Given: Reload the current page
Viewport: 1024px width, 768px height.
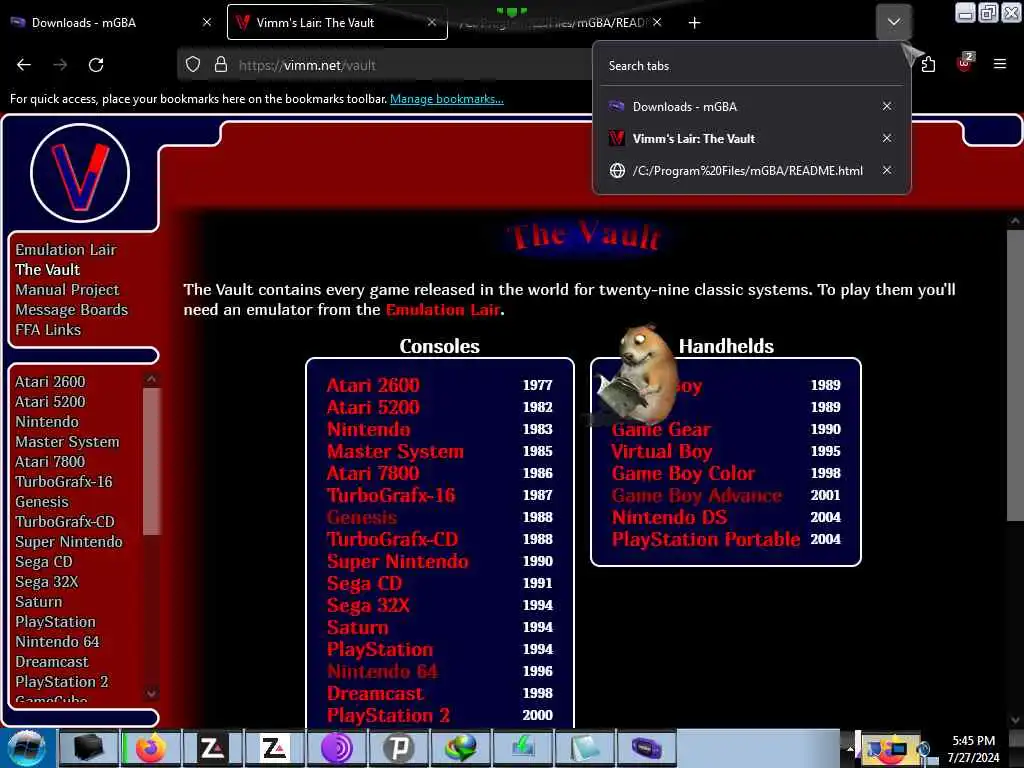Looking at the screenshot, I should tap(96, 65).
